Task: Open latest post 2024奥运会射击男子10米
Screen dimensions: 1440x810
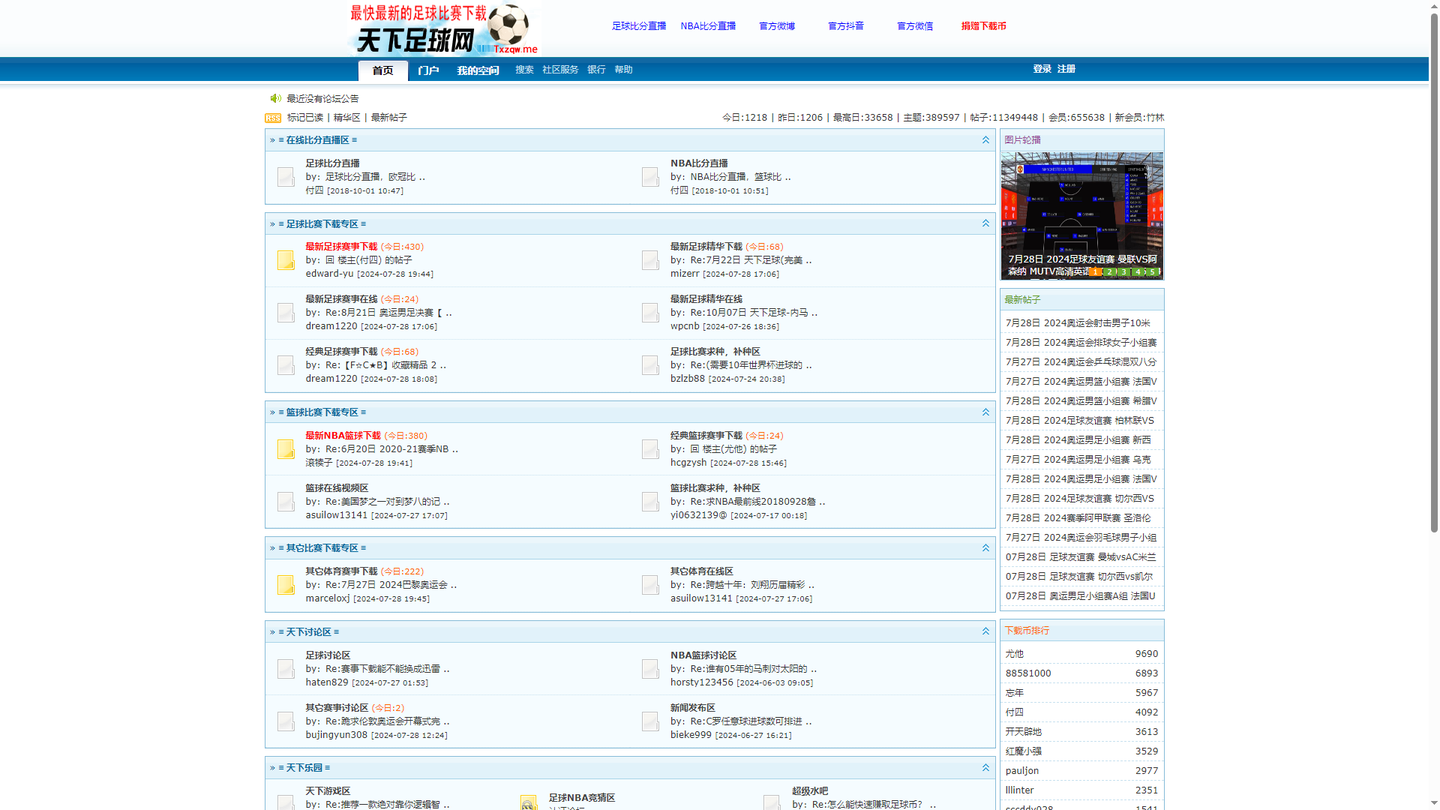Action: pos(1078,323)
